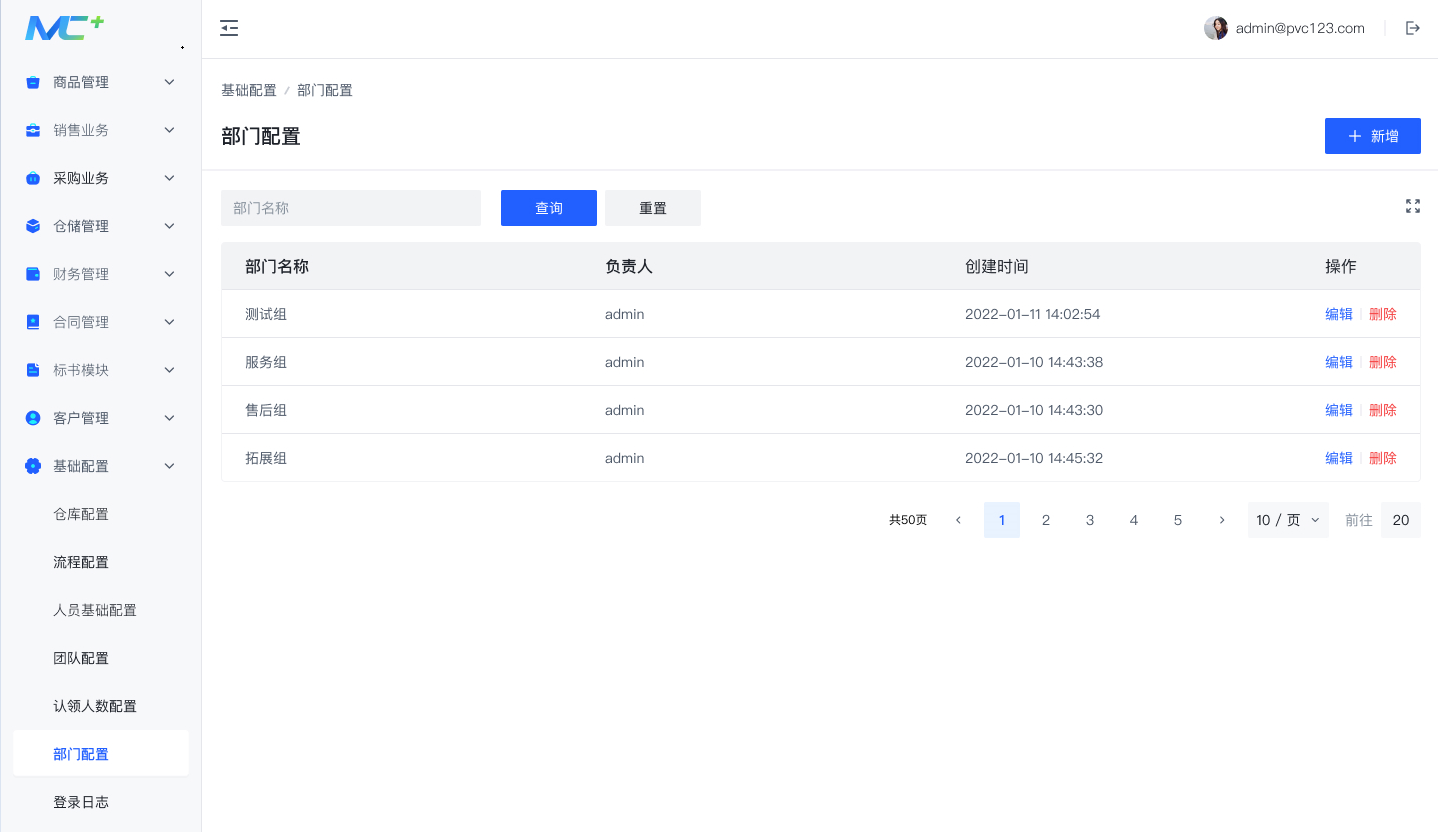Expand the 商品管理 menu chevron
Screen dimensions: 1438x832
point(169,82)
